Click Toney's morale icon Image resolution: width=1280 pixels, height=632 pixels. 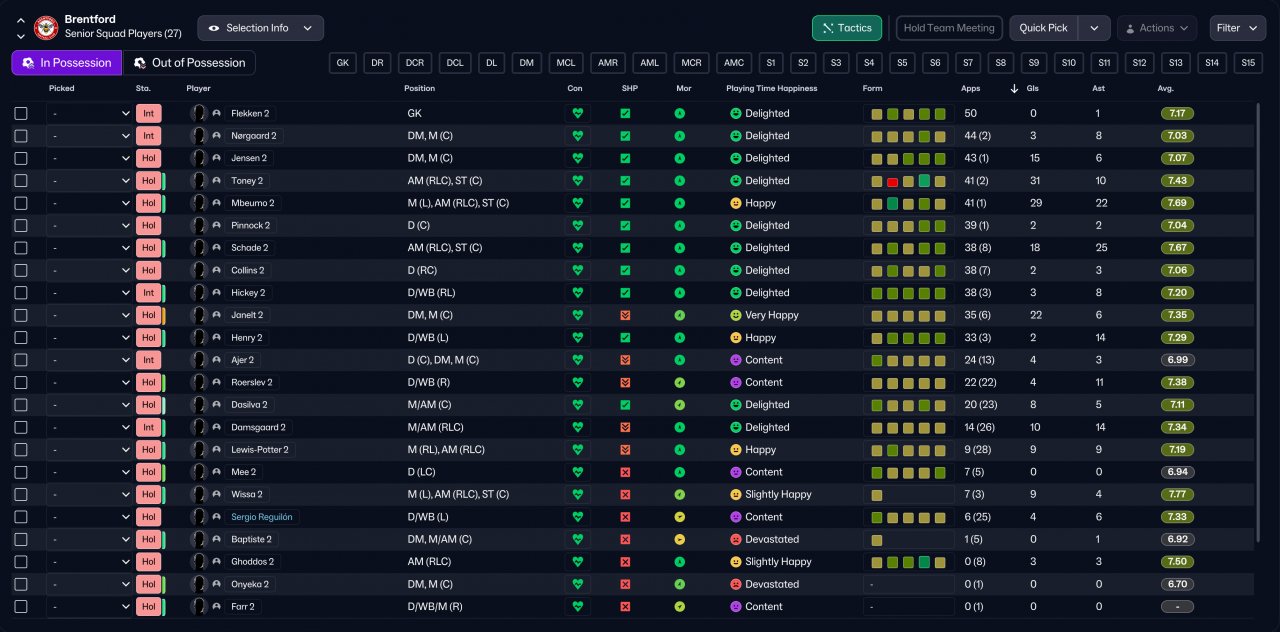[x=679, y=181]
